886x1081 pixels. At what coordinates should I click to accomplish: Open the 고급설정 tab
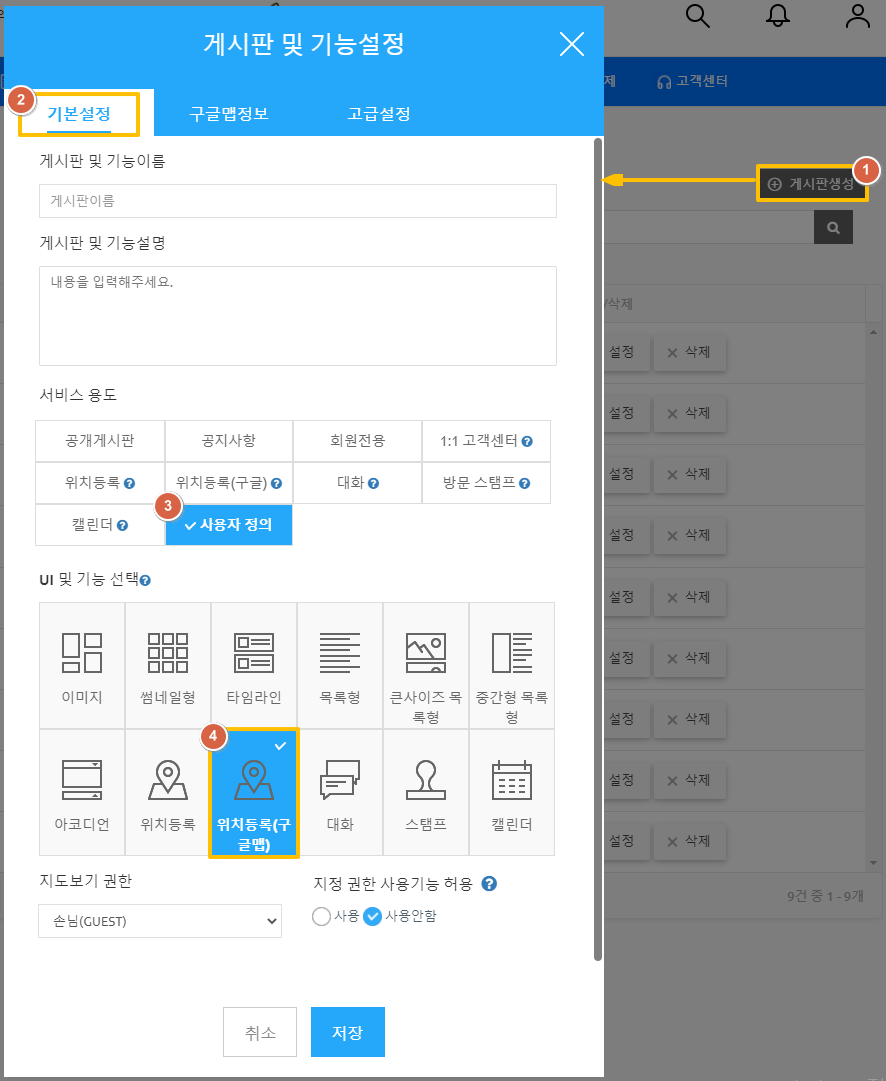tap(378, 113)
